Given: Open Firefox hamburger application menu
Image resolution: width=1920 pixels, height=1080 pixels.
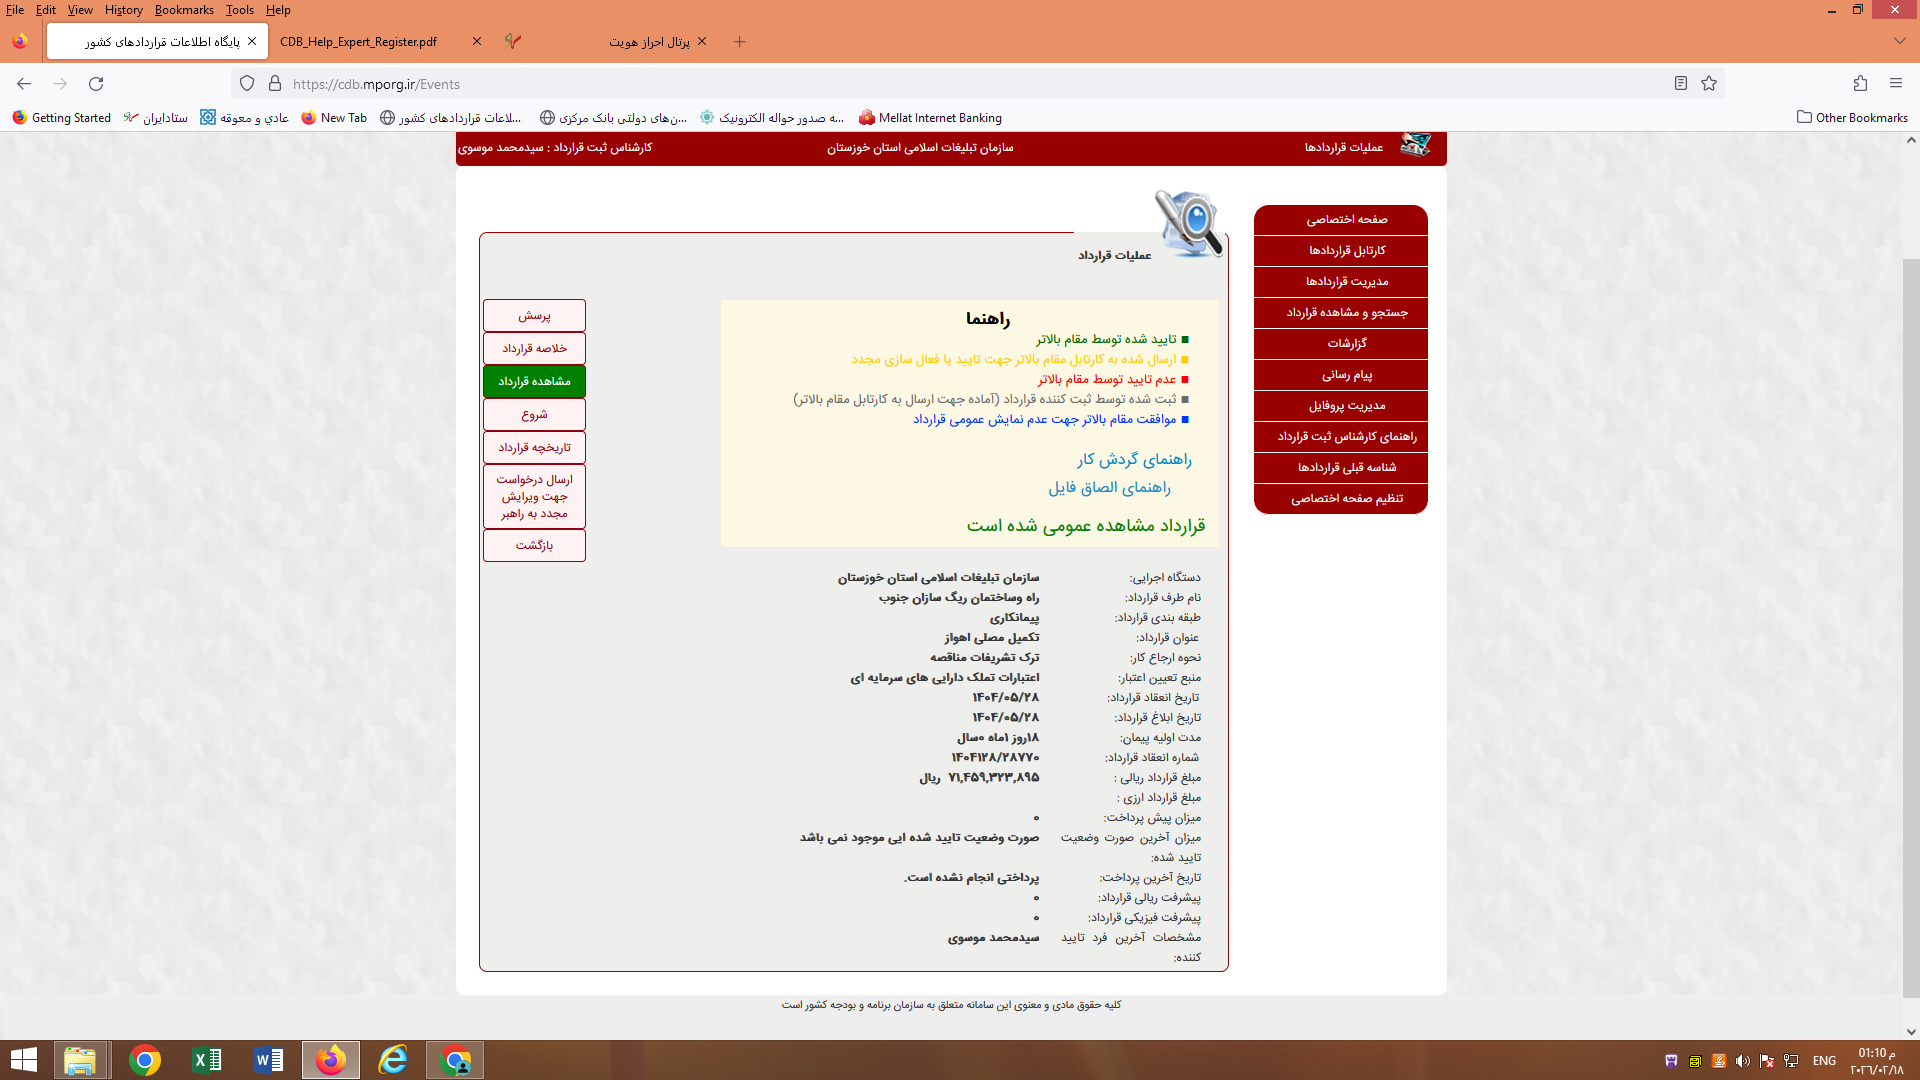Looking at the screenshot, I should point(1896,84).
